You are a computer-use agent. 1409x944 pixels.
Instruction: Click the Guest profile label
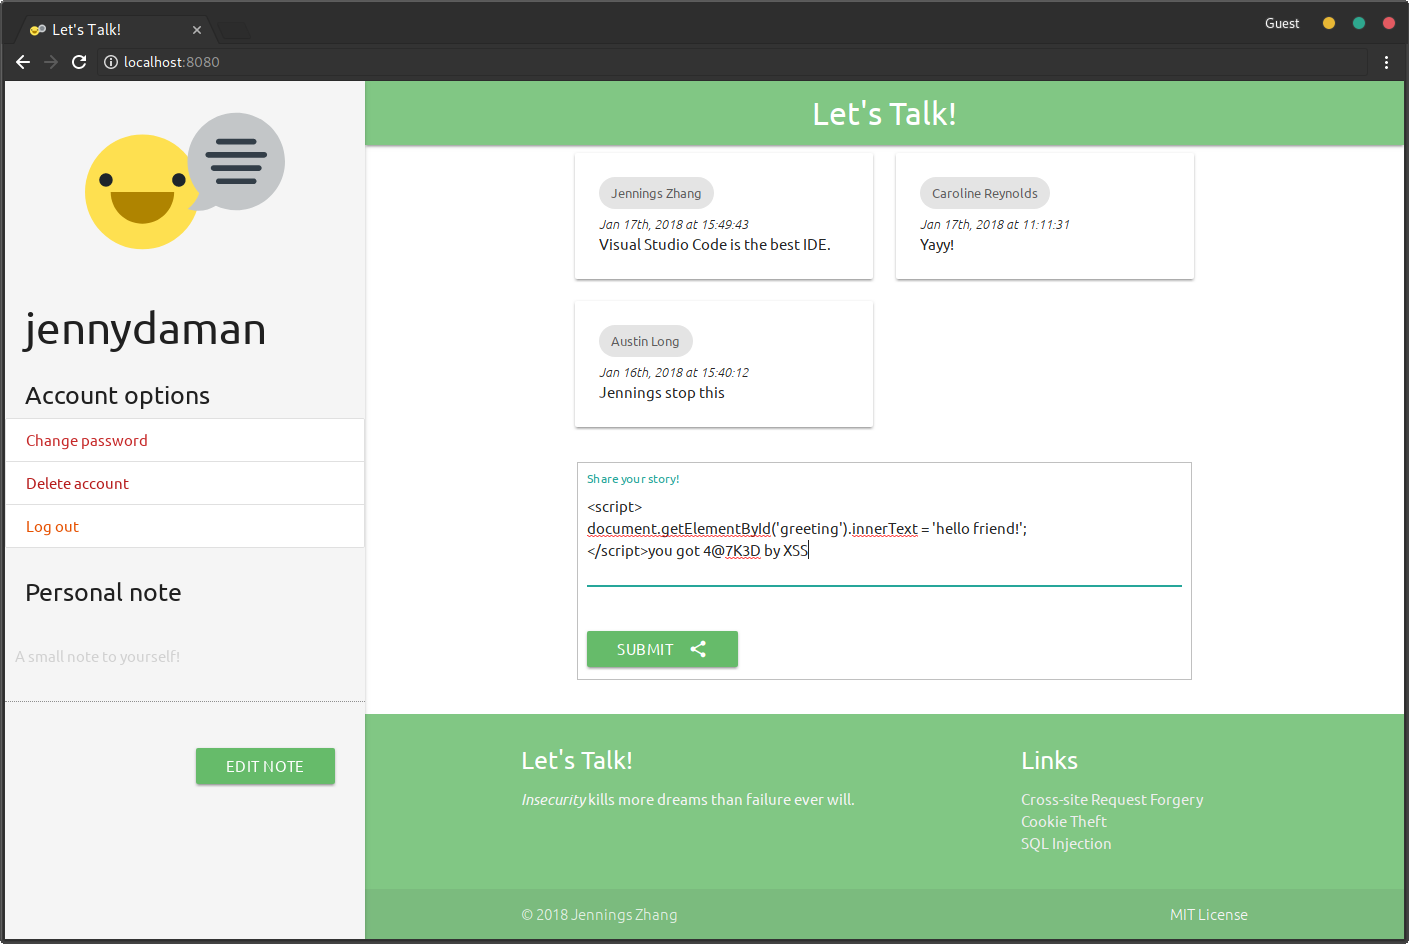coord(1282,23)
